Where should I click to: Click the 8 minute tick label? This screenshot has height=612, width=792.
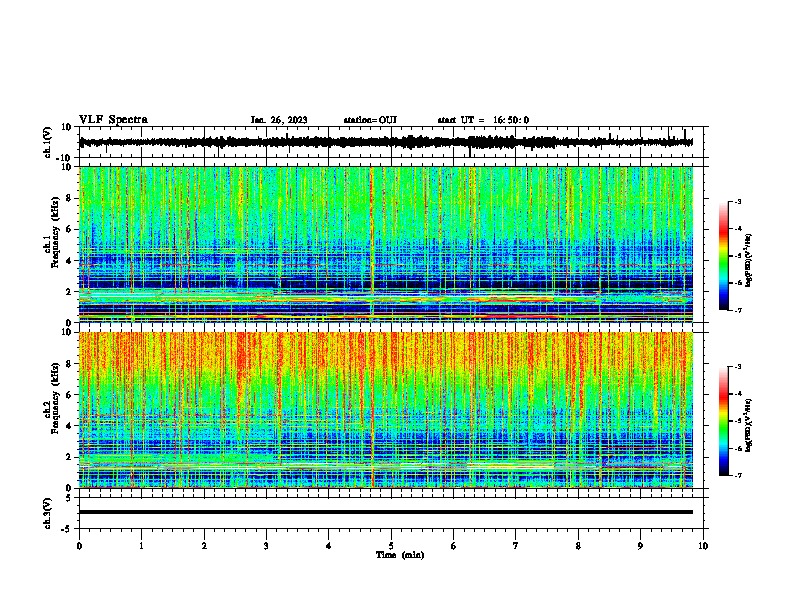(578, 546)
